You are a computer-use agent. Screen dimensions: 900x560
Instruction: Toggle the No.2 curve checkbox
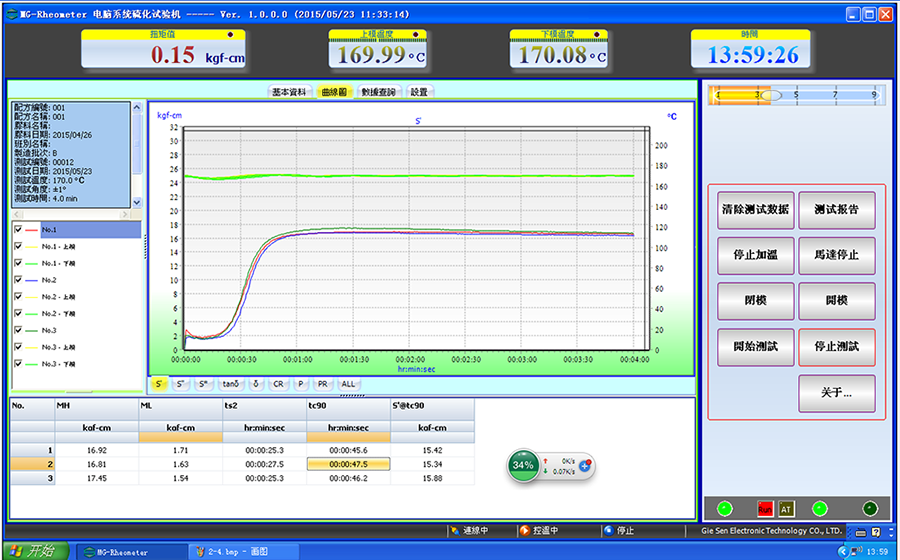[19, 280]
